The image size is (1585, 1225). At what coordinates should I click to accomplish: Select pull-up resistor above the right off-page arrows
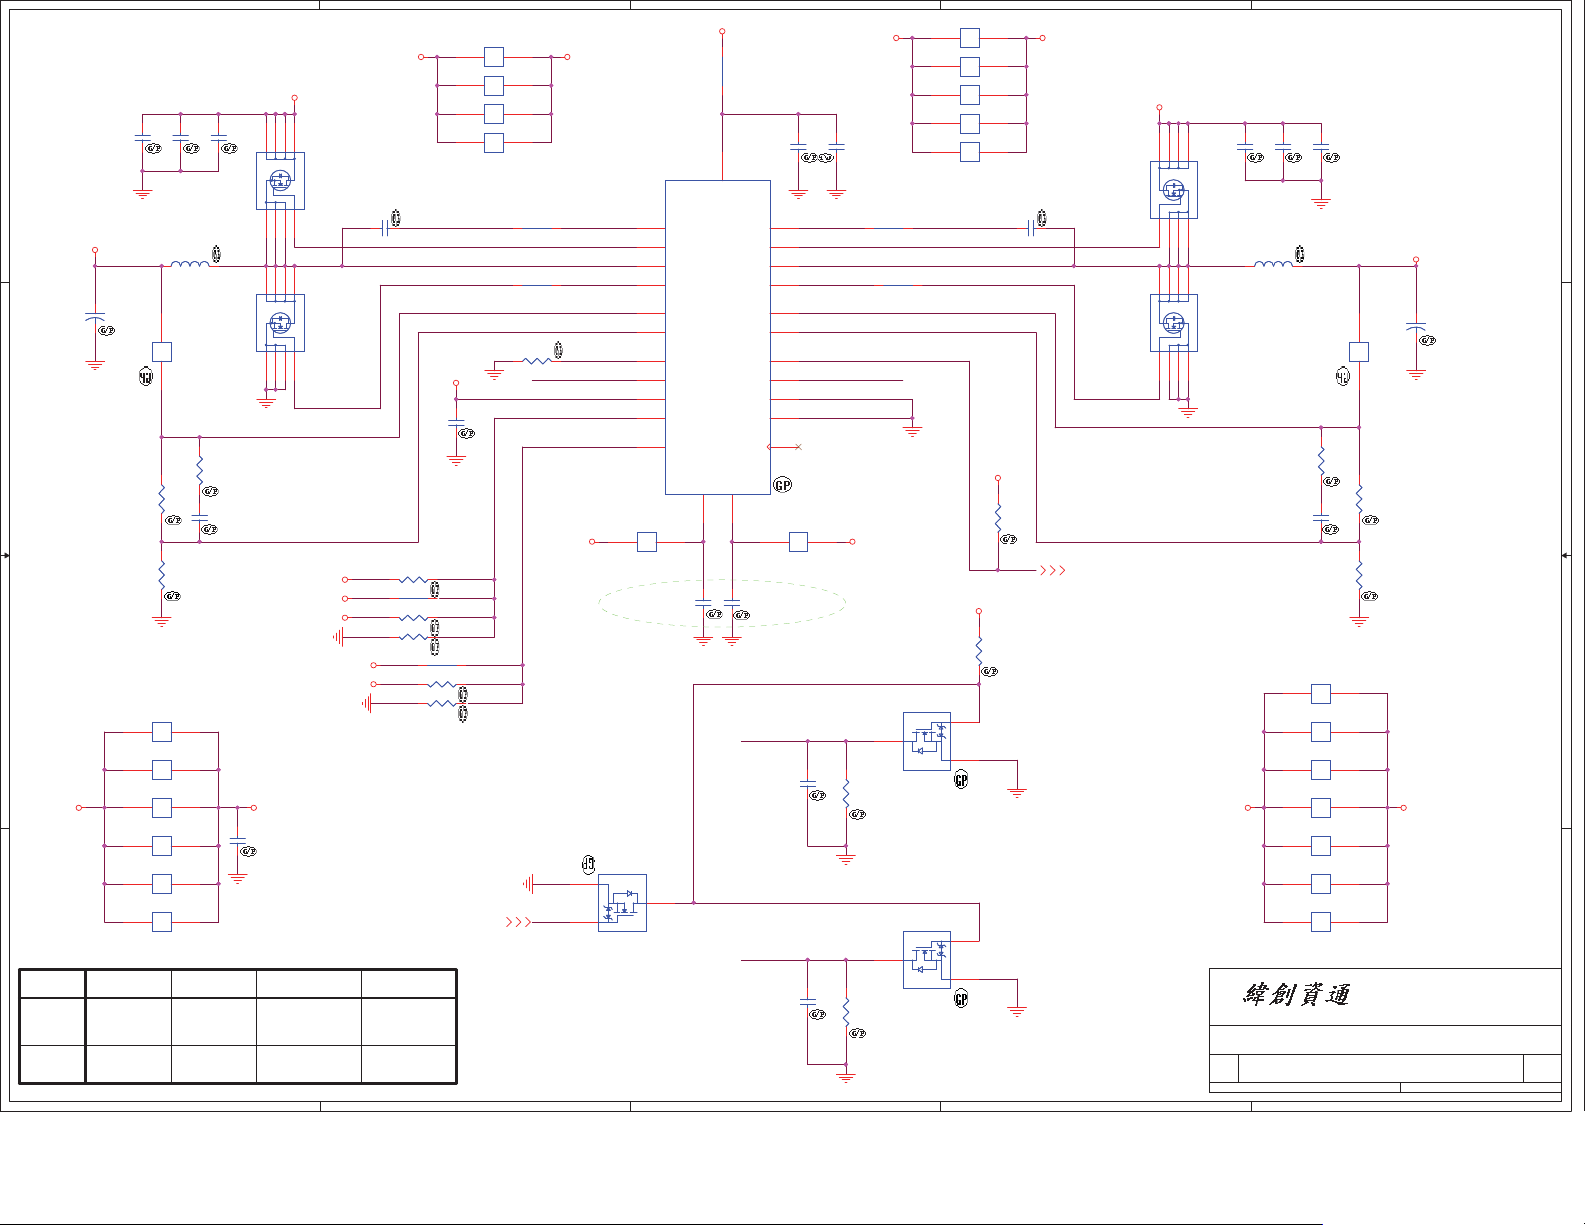click(998, 518)
